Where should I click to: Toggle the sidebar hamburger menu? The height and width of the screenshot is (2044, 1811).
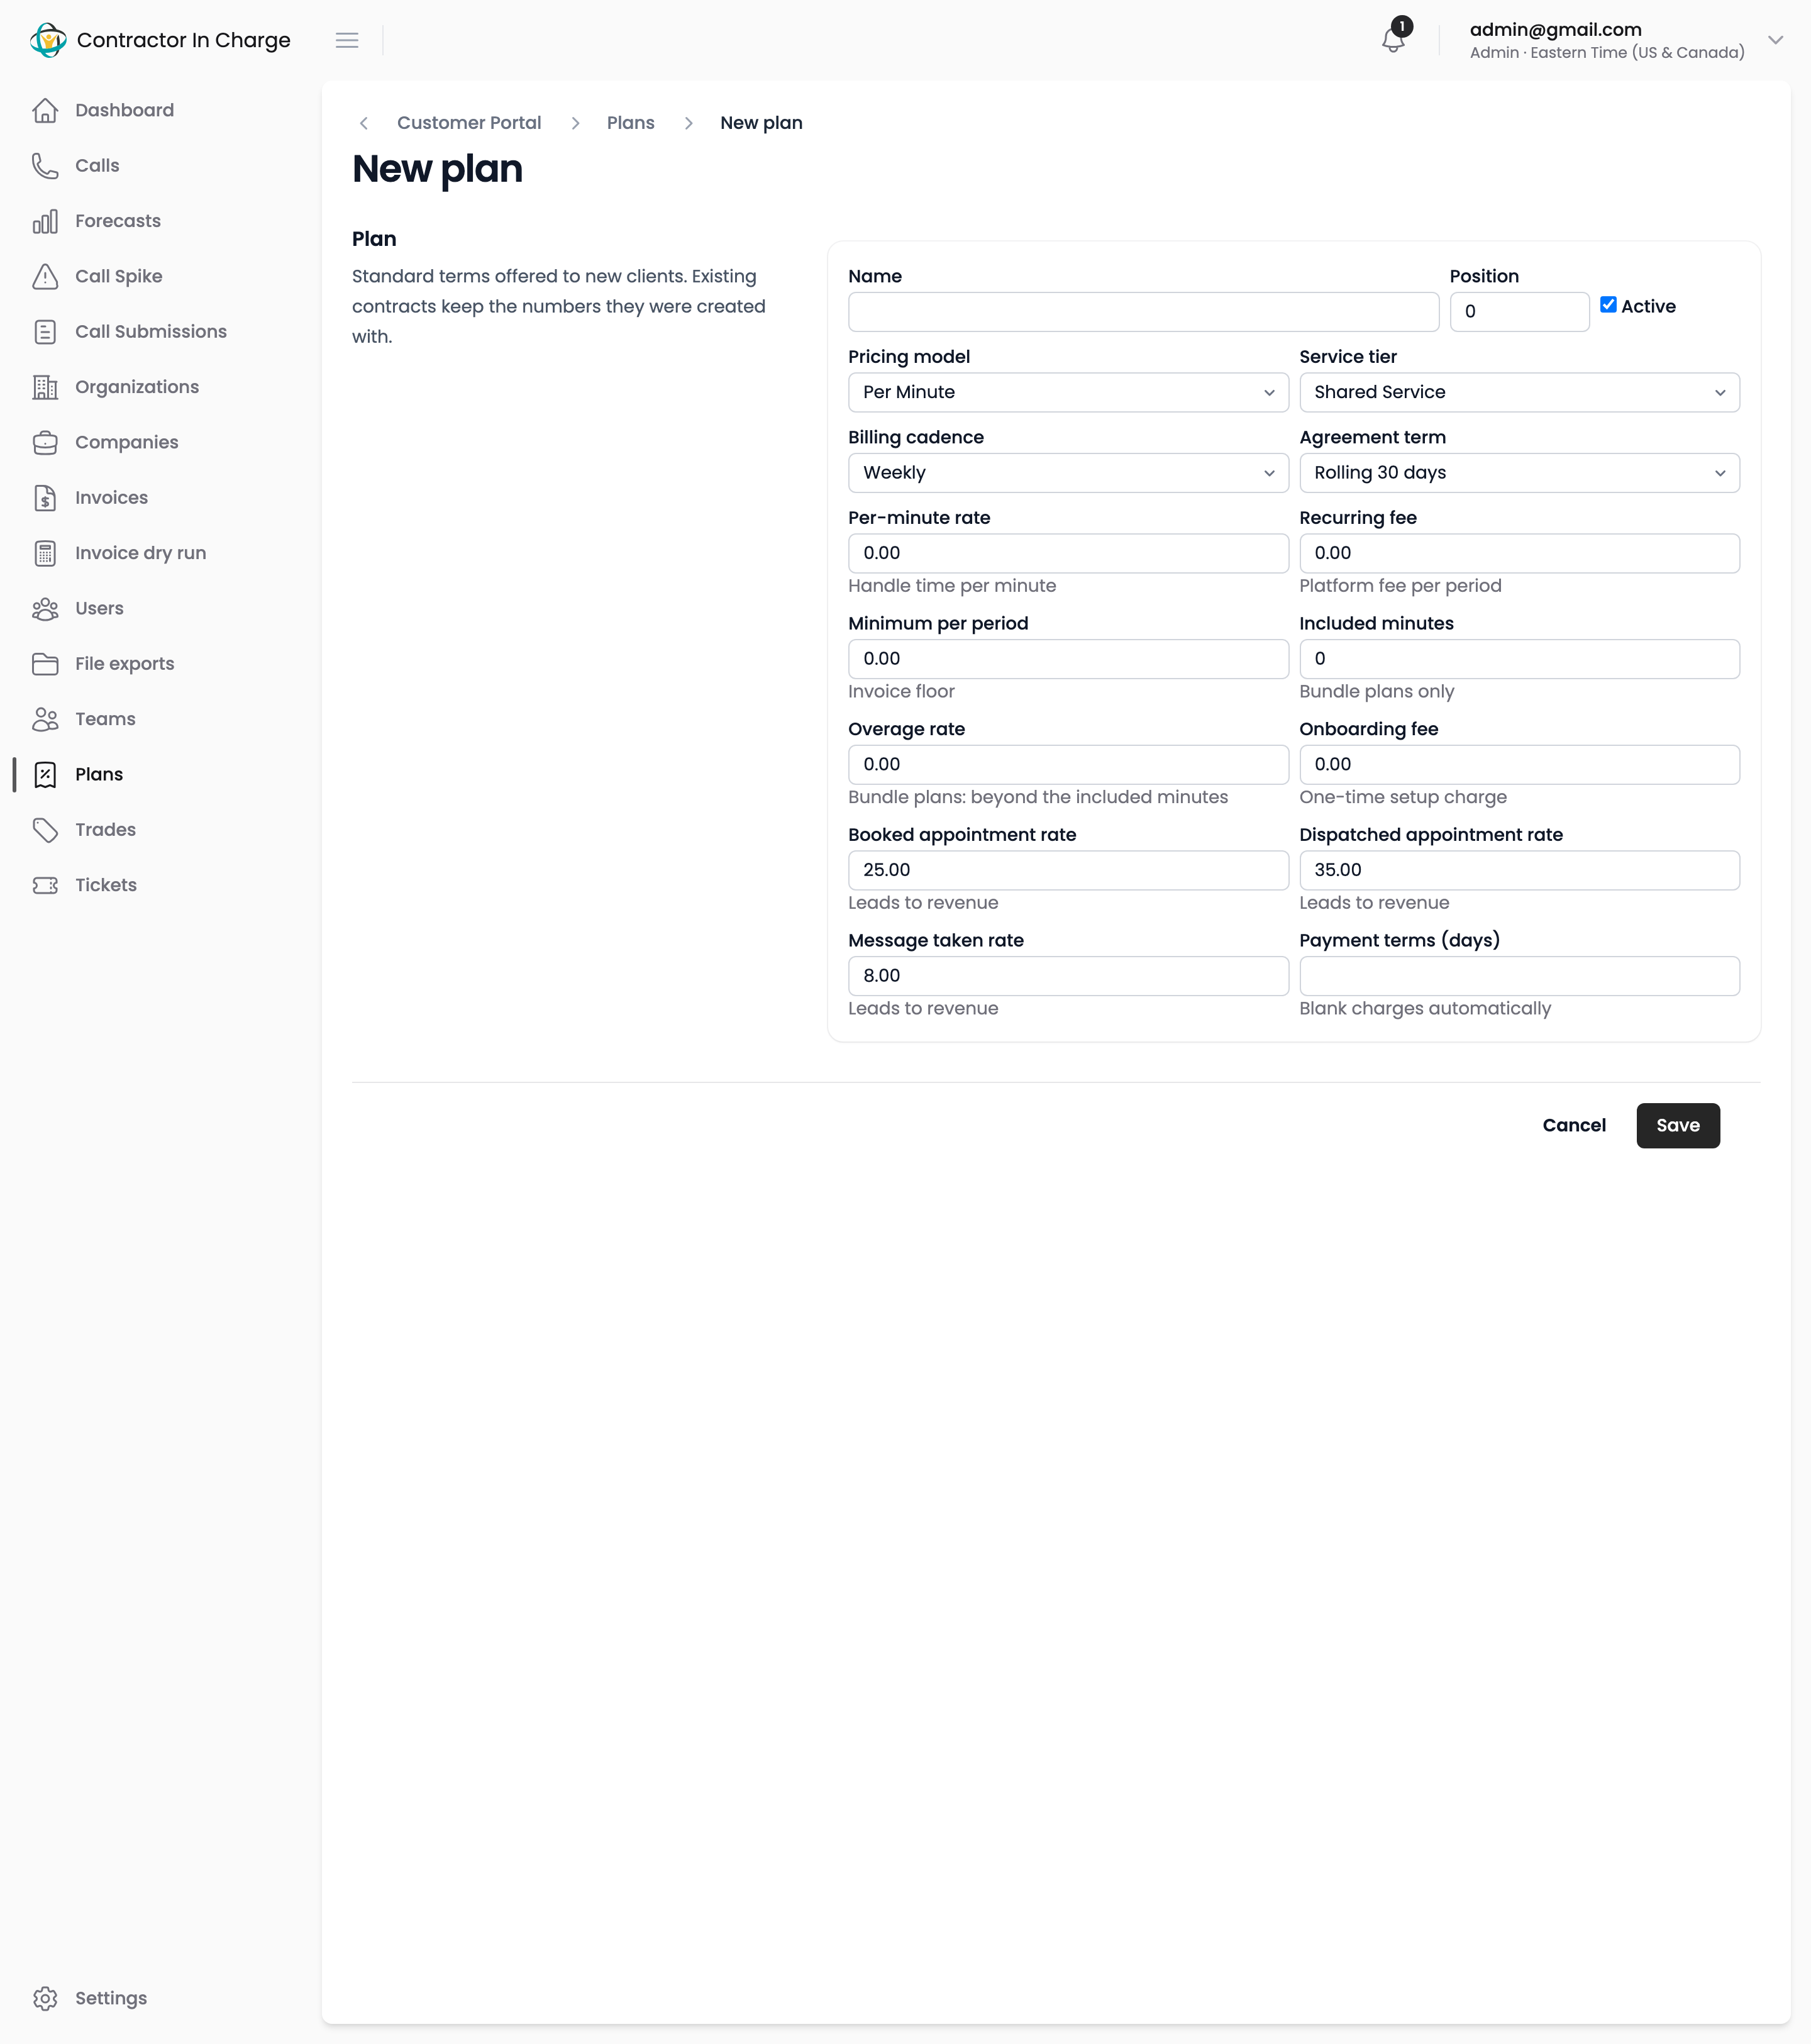click(x=347, y=40)
